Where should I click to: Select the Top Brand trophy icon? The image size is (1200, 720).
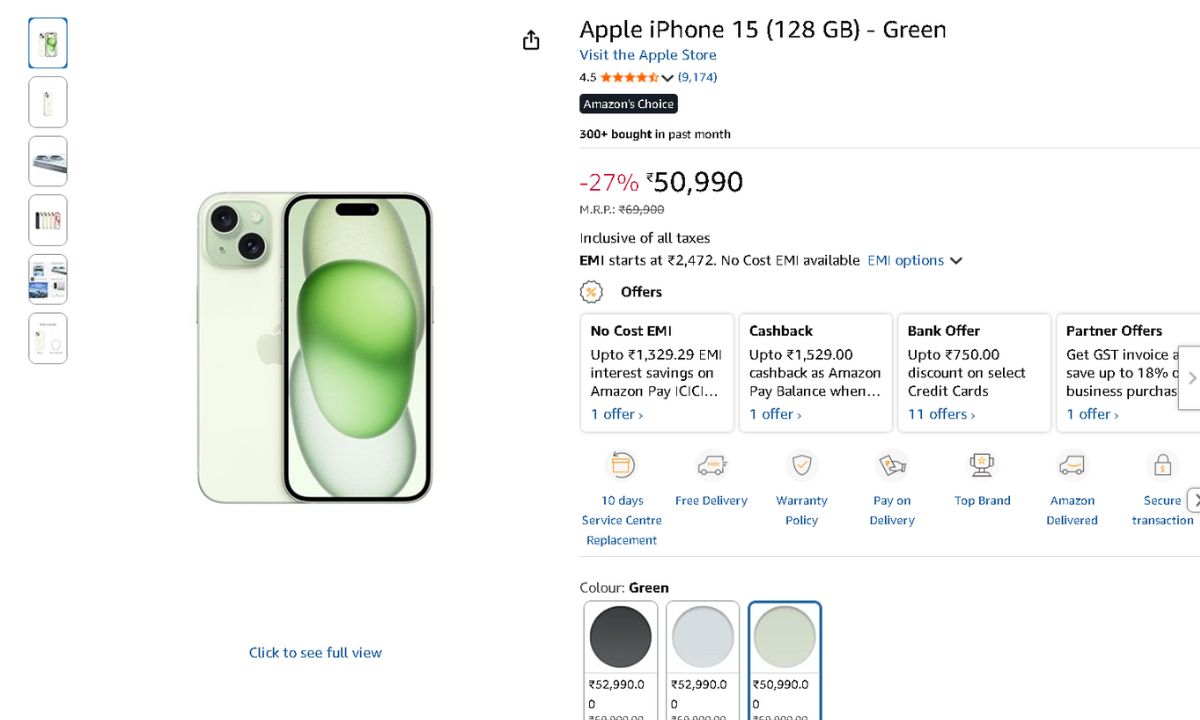point(982,465)
